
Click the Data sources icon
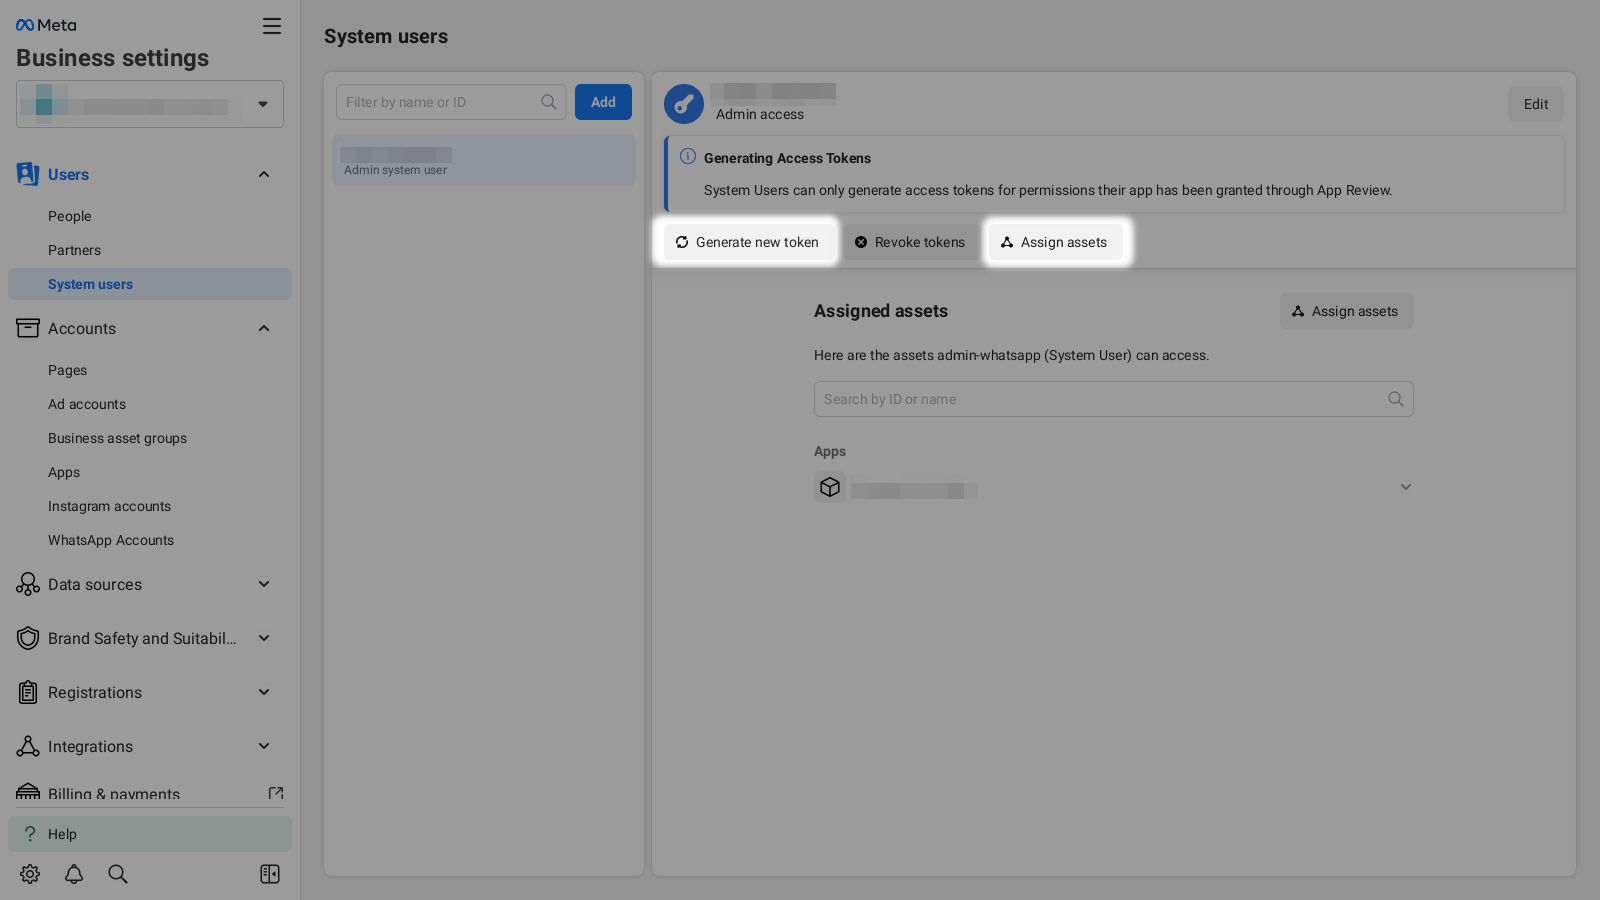[x=28, y=584]
